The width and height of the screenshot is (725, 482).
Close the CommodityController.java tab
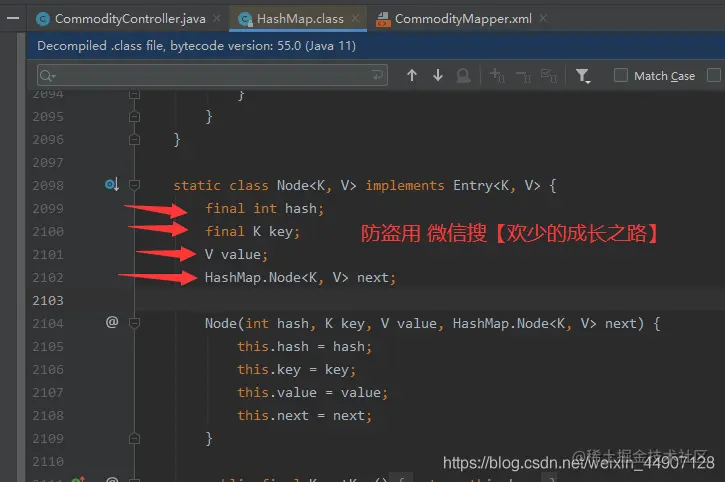216,19
